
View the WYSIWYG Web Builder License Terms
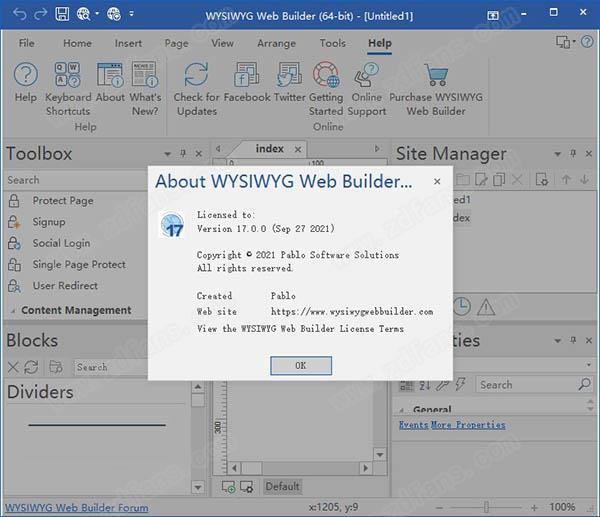(300, 329)
